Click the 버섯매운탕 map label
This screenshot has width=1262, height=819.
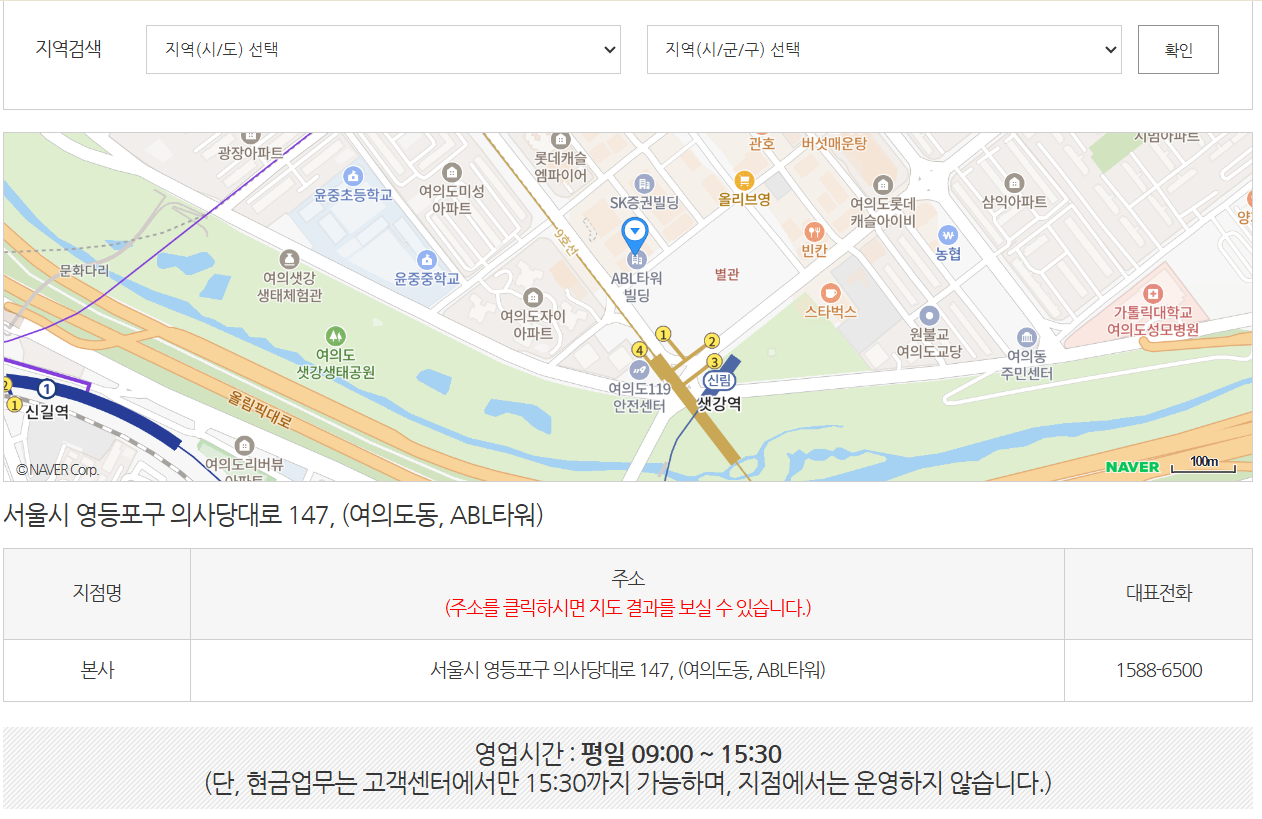[x=834, y=144]
